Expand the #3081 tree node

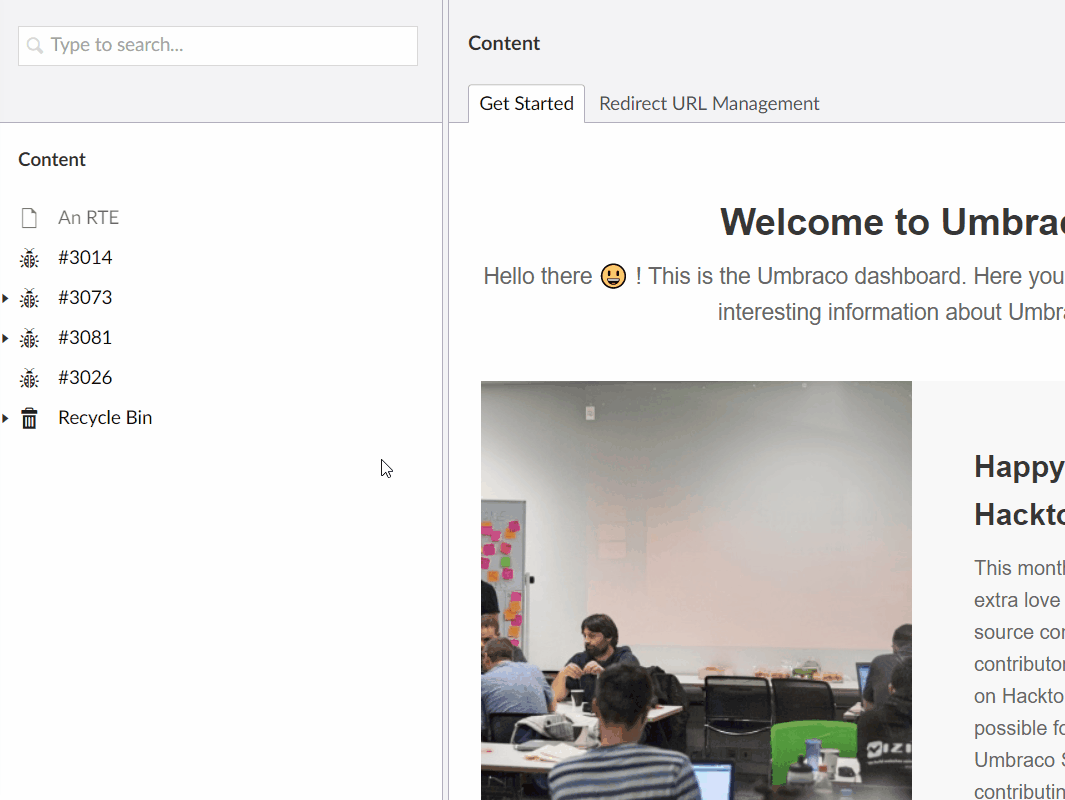click(7, 337)
